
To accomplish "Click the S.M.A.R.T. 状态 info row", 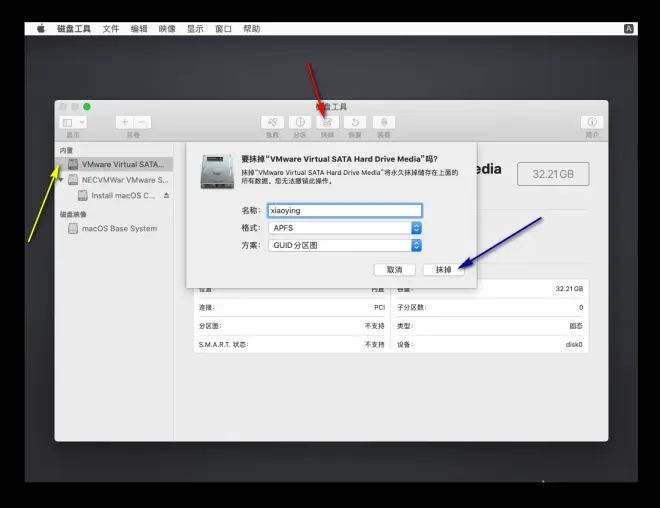I will point(292,344).
